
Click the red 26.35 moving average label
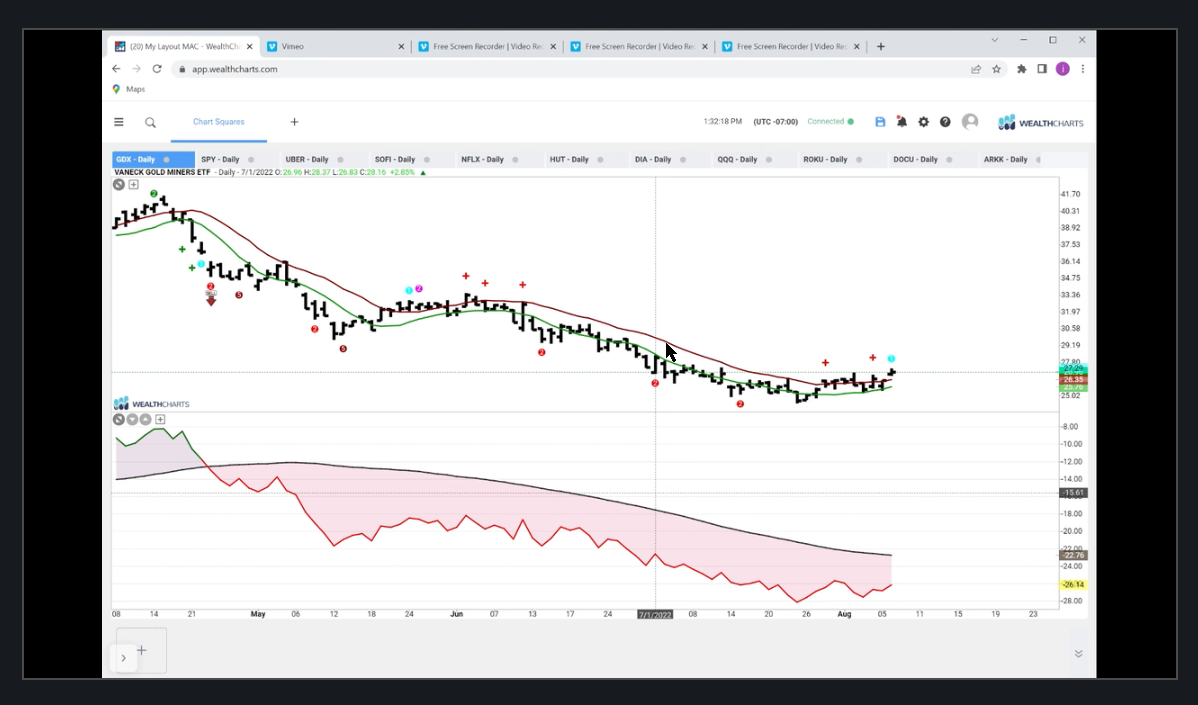pyautogui.click(x=1073, y=379)
